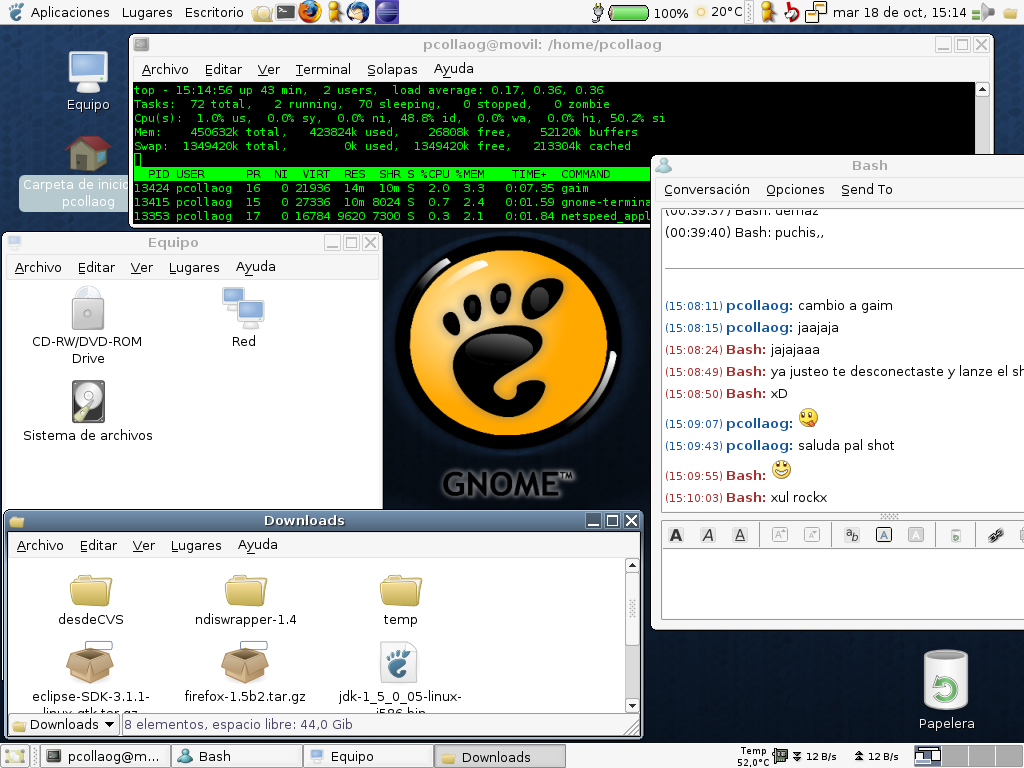Viewport: 1024px width, 768px height.
Task: Toggle underline text formatting
Action: point(740,535)
